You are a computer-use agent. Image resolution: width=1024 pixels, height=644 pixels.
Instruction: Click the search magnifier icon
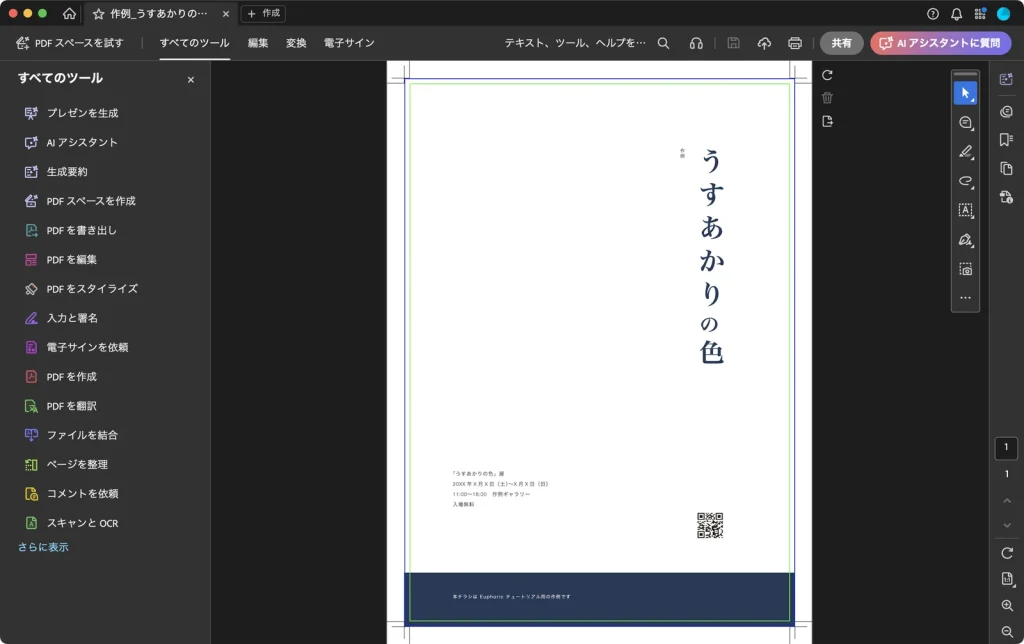coord(663,43)
